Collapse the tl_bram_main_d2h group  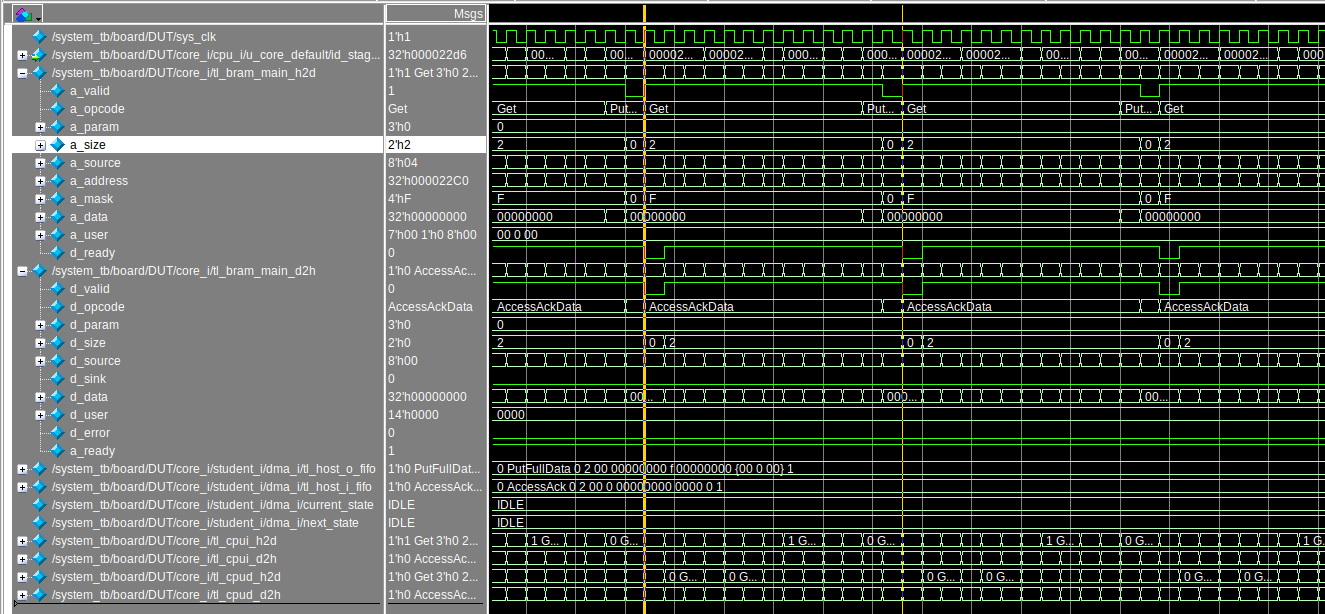point(22,270)
